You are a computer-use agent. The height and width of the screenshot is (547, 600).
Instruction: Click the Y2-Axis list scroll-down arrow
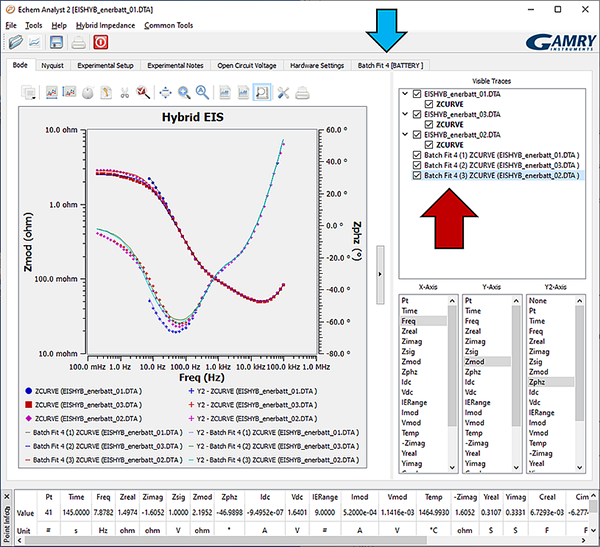580,467
